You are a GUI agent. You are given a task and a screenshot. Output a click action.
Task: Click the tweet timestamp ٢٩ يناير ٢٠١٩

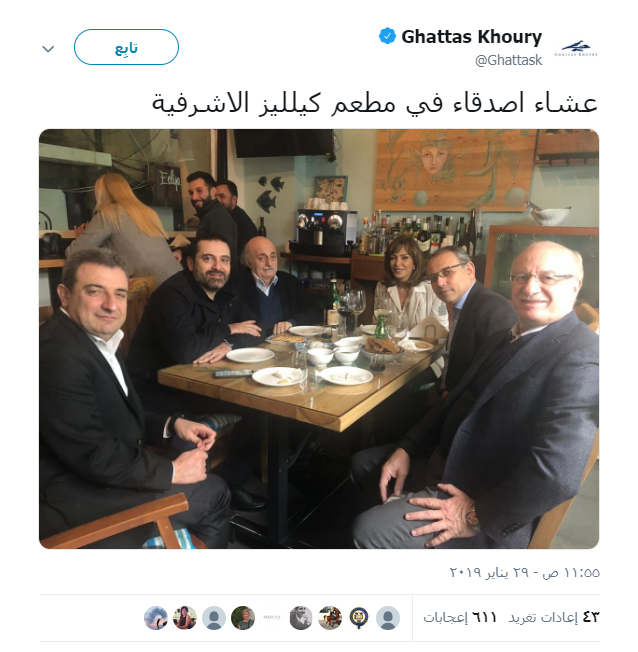click(524, 573)
